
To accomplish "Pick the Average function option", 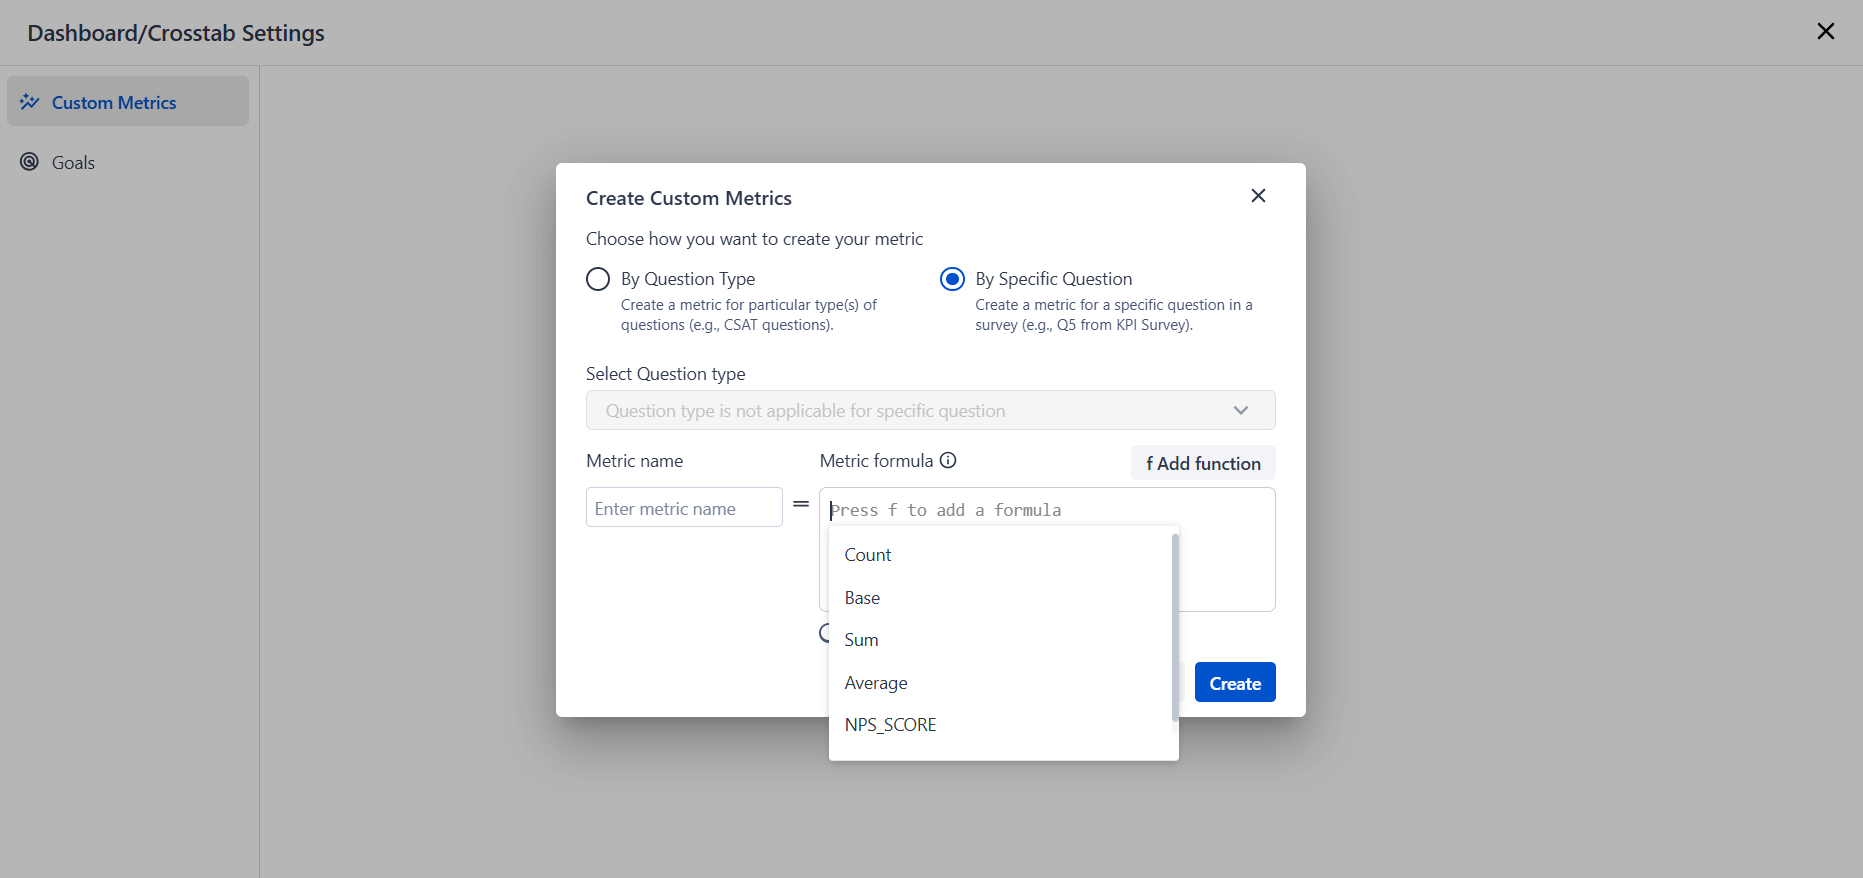I will [x=876, y=683].
